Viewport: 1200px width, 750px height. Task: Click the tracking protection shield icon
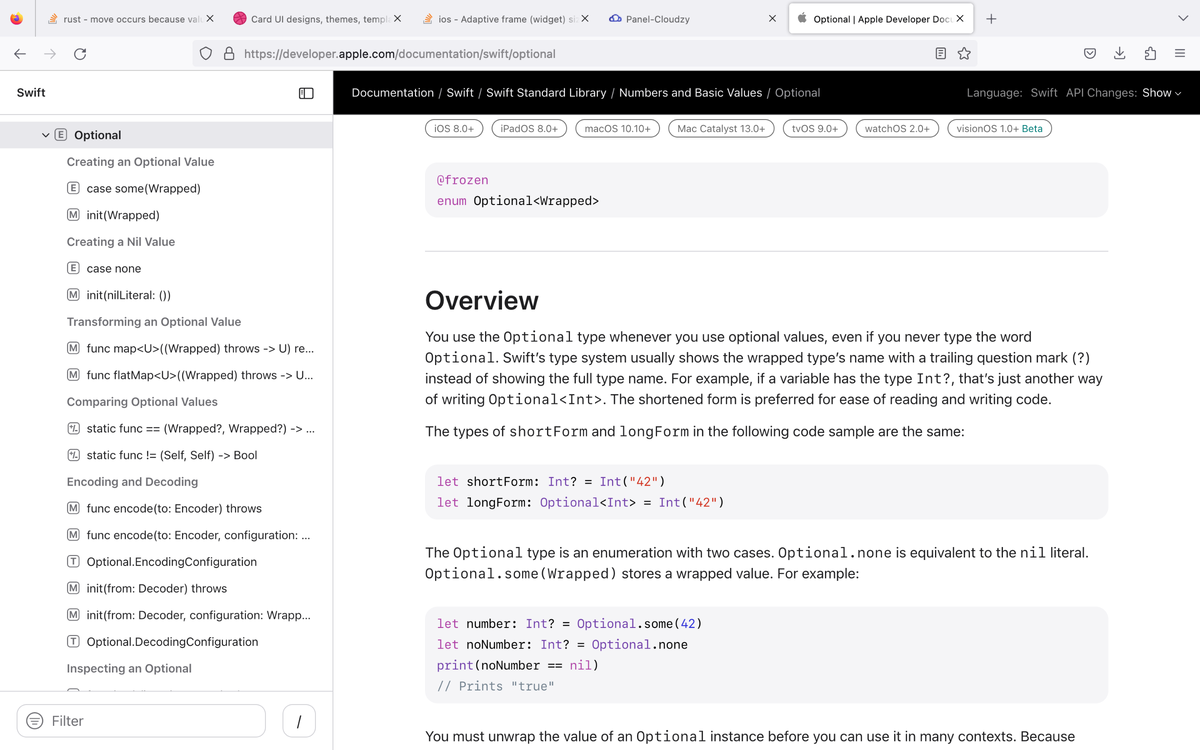[205, 55]
